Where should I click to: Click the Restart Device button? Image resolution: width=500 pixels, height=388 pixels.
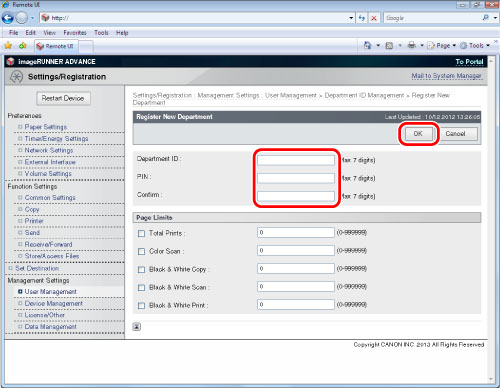[x=63, y=98]
